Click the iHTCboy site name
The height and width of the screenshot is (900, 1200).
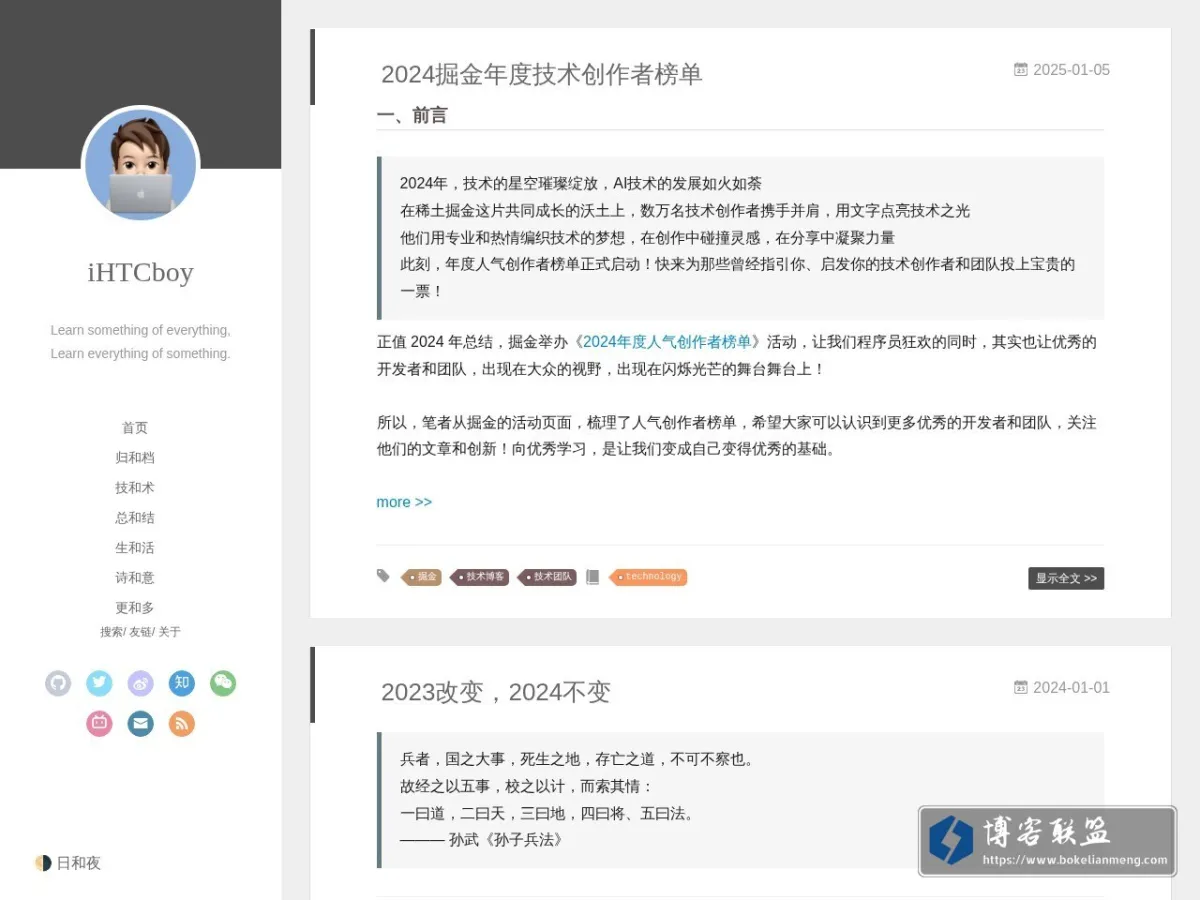140,272
